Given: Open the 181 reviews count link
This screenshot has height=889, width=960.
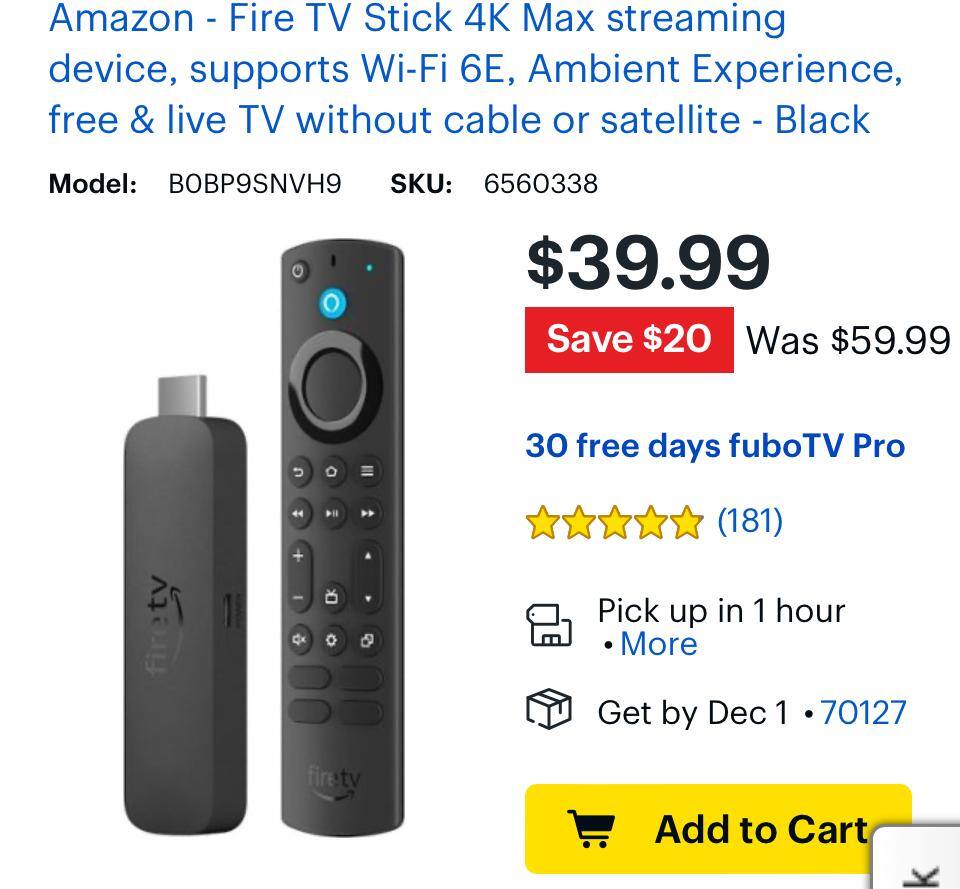Looking at the screenshot, I should tap(750, 521).
